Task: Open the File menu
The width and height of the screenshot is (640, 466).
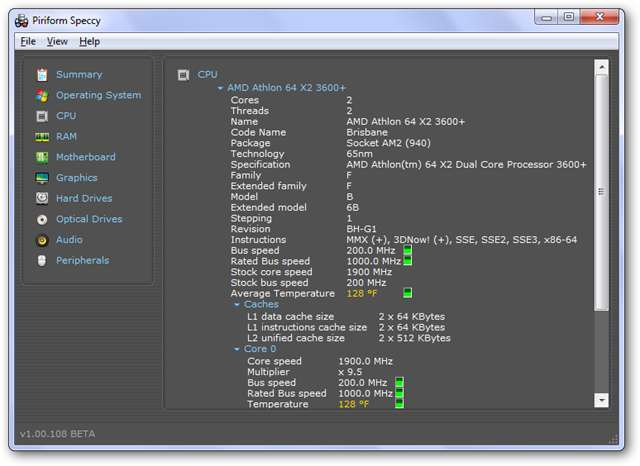Action: click(28, 41)
